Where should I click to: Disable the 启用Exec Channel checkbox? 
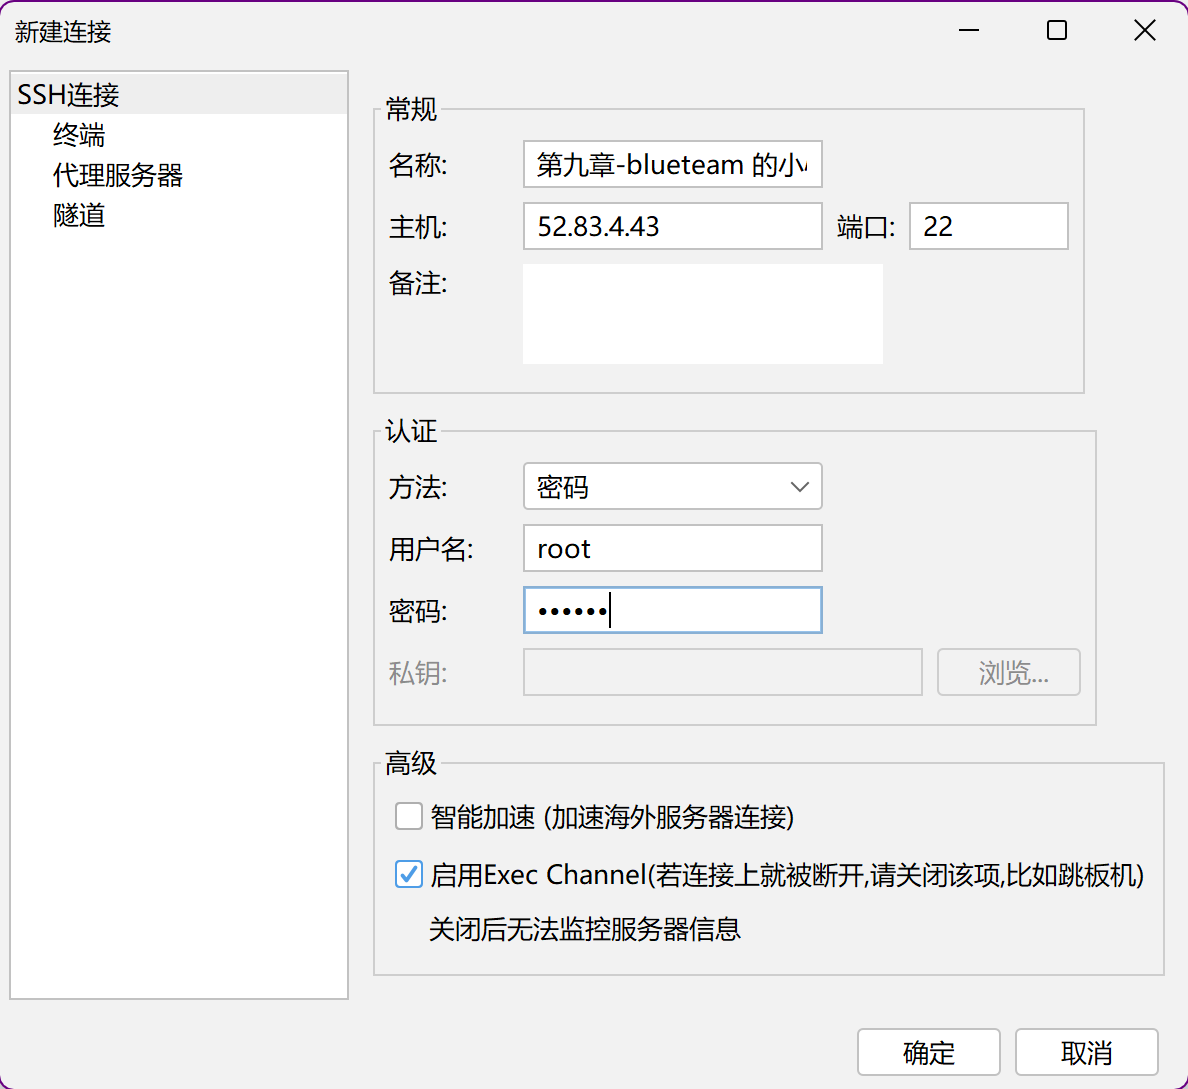coord(409,875)
